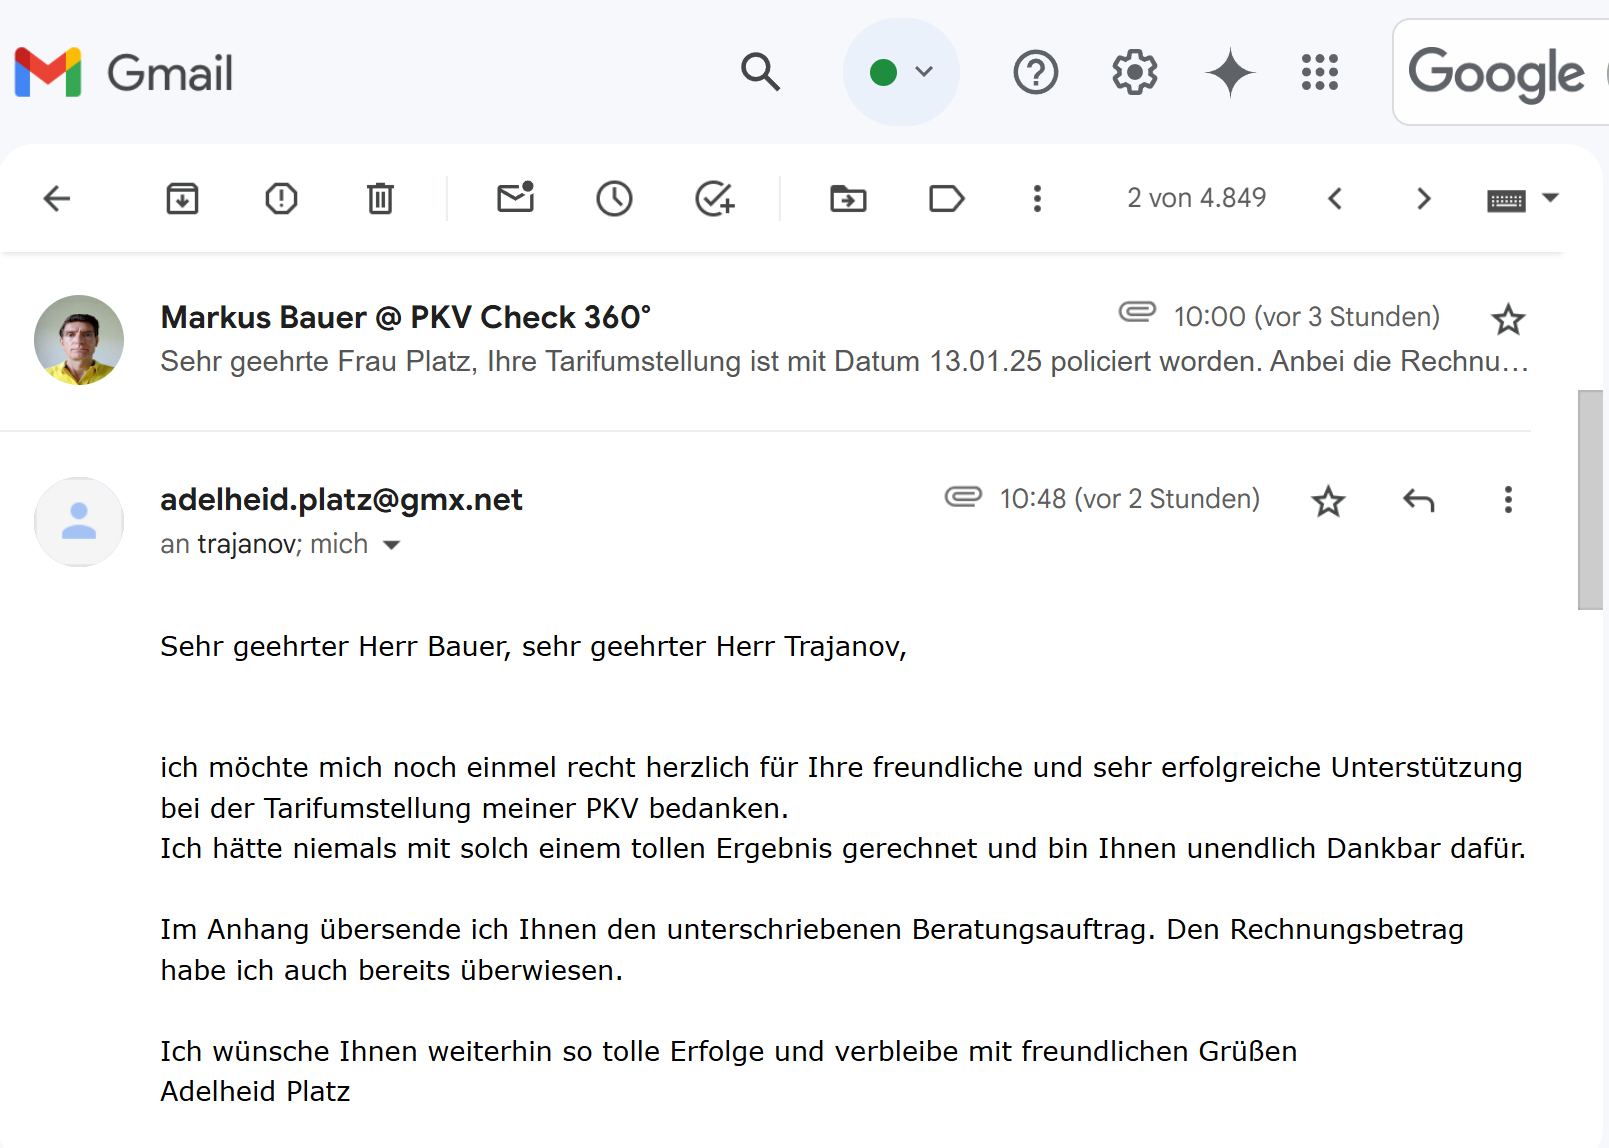Delete this email with trash icon
1609x1148 pixels.
(380, 199)
